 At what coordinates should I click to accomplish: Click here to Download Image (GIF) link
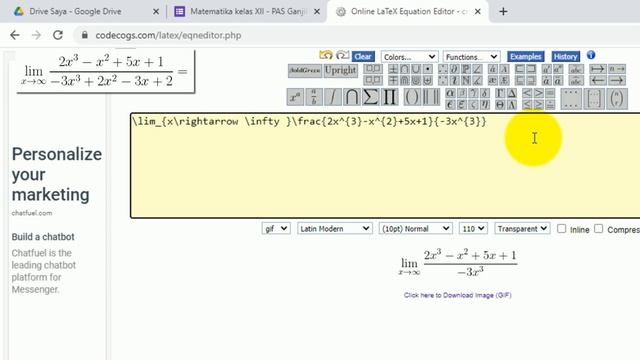coord(458,295)
